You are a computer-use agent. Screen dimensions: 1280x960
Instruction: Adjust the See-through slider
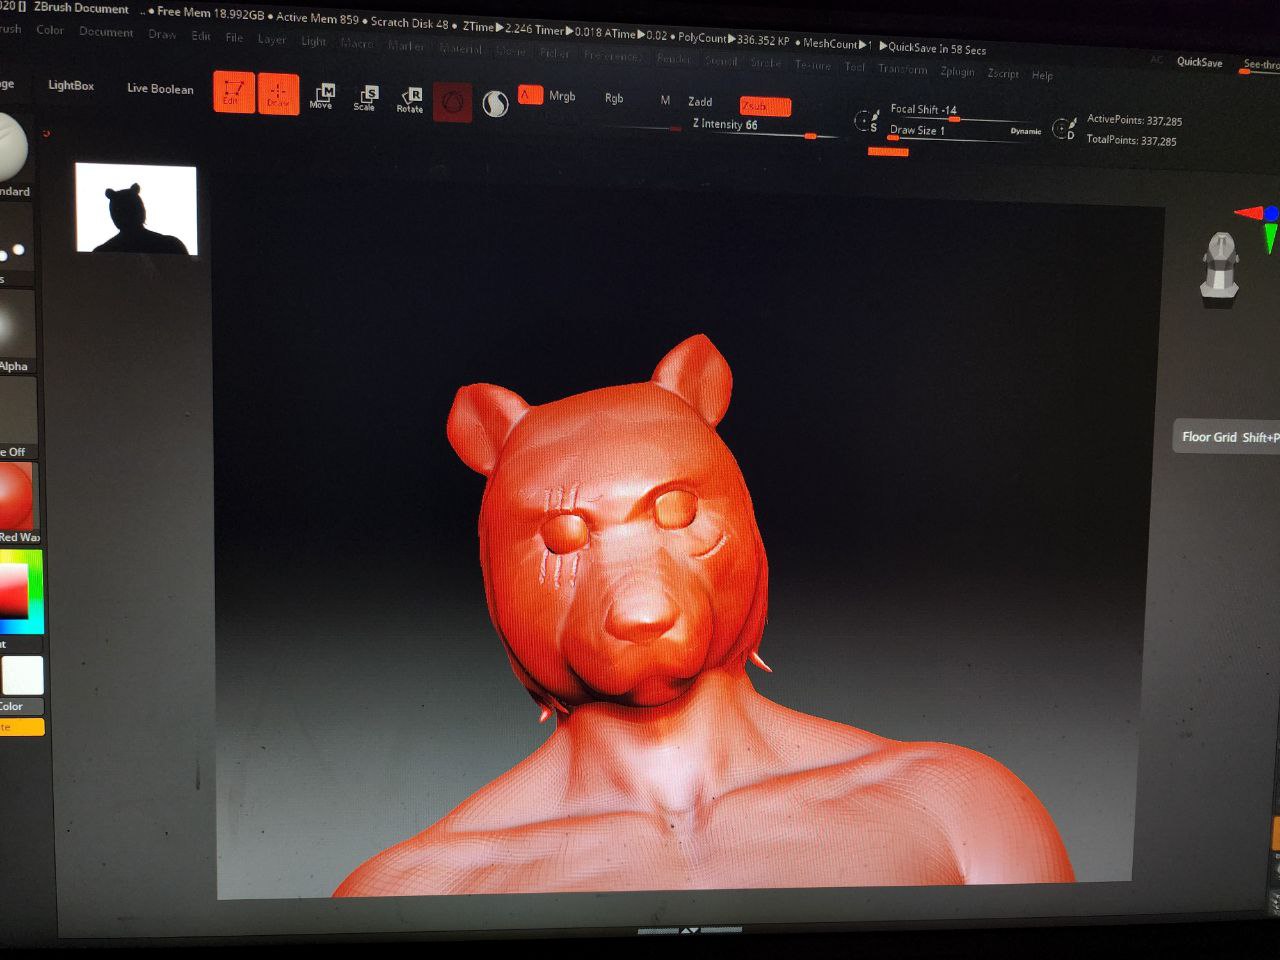1260,66
